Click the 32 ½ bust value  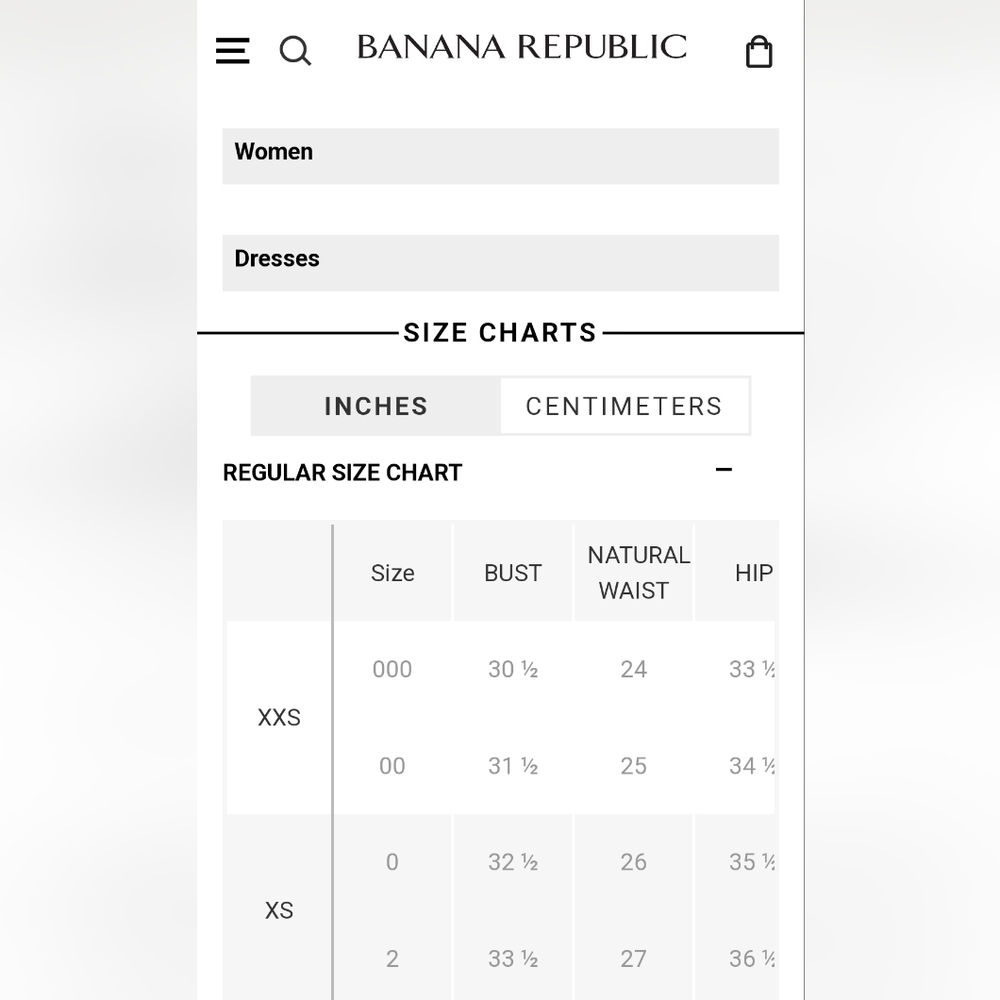513,862
